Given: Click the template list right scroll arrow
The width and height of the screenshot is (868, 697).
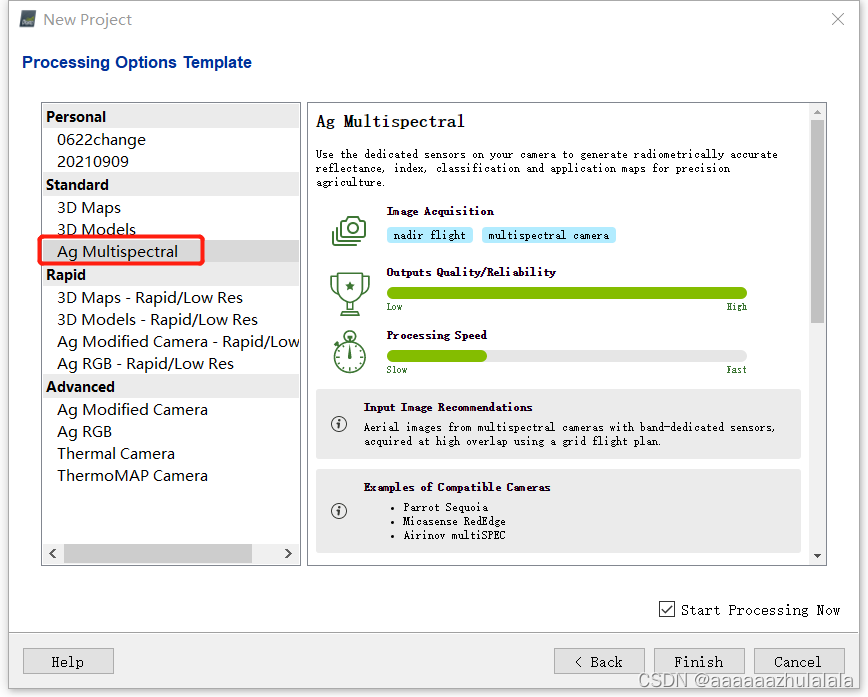Looking at the screenshot, I should coord(288,553).
